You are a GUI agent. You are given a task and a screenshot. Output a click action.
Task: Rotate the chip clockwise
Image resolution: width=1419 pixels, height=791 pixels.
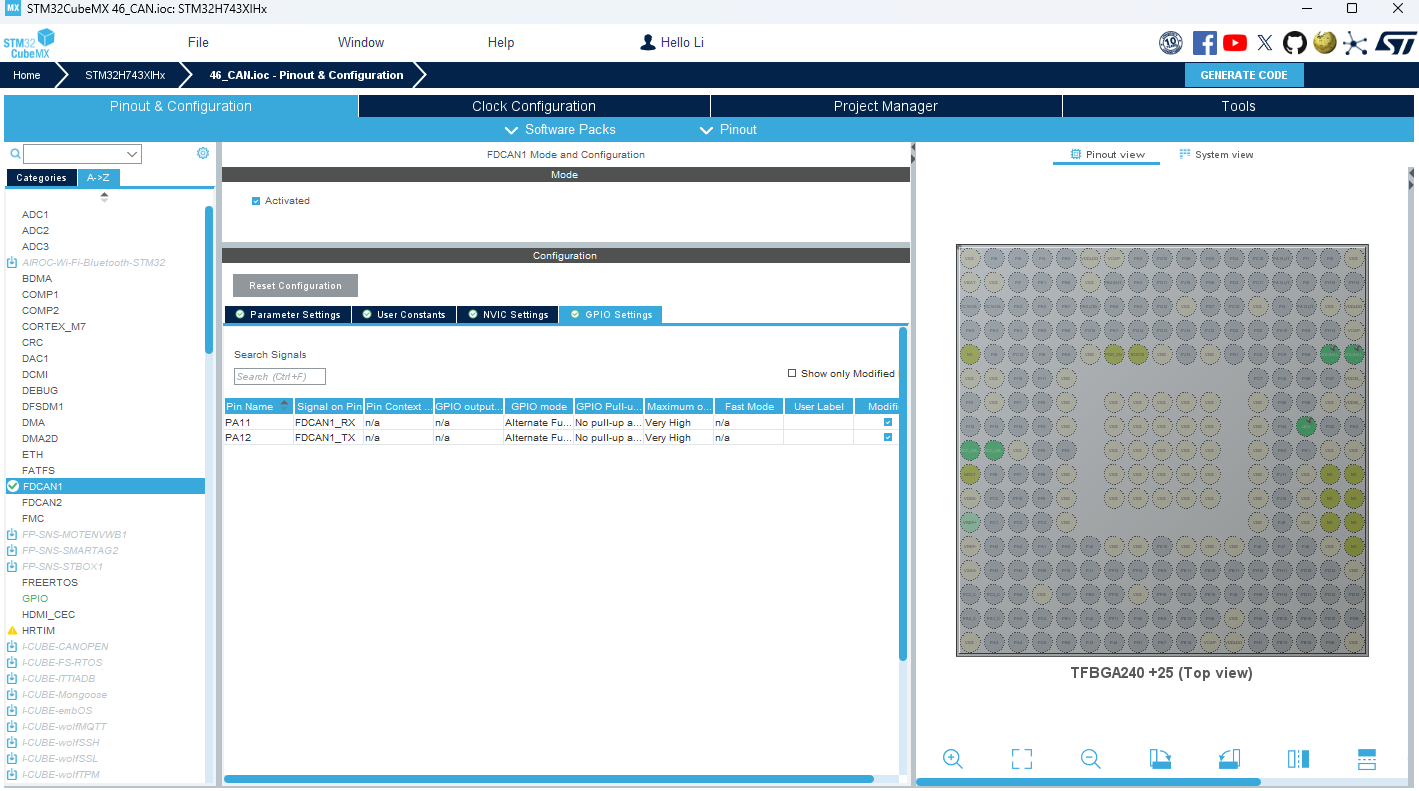[x=1160, y=759]
